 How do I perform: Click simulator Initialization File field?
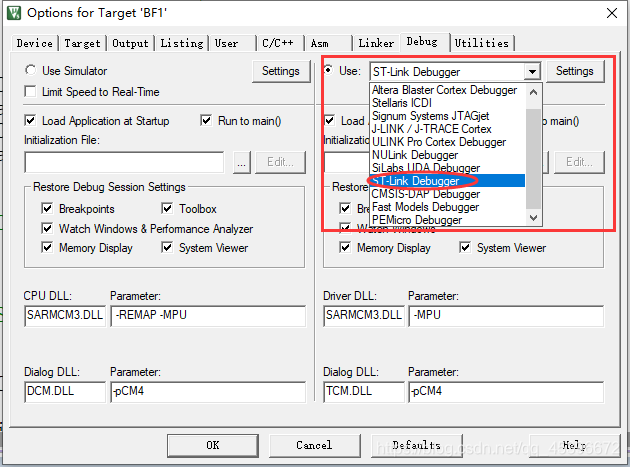124,162
